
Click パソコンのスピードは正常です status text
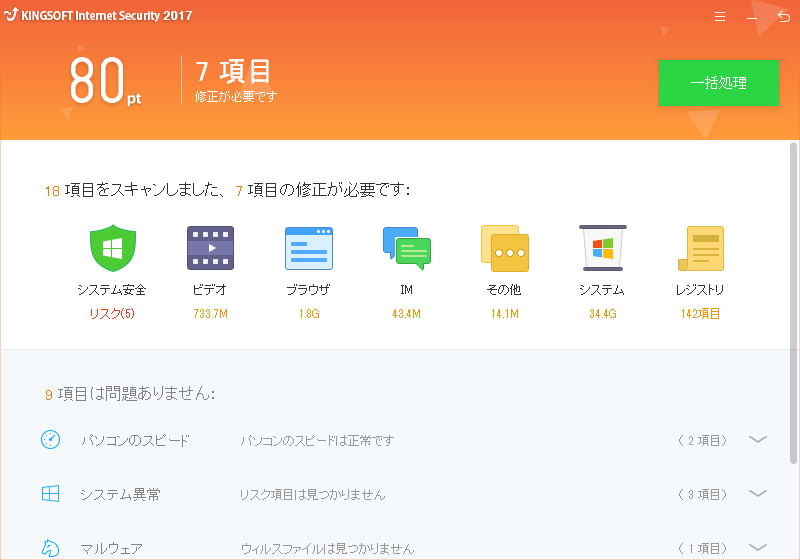(317, 440)
